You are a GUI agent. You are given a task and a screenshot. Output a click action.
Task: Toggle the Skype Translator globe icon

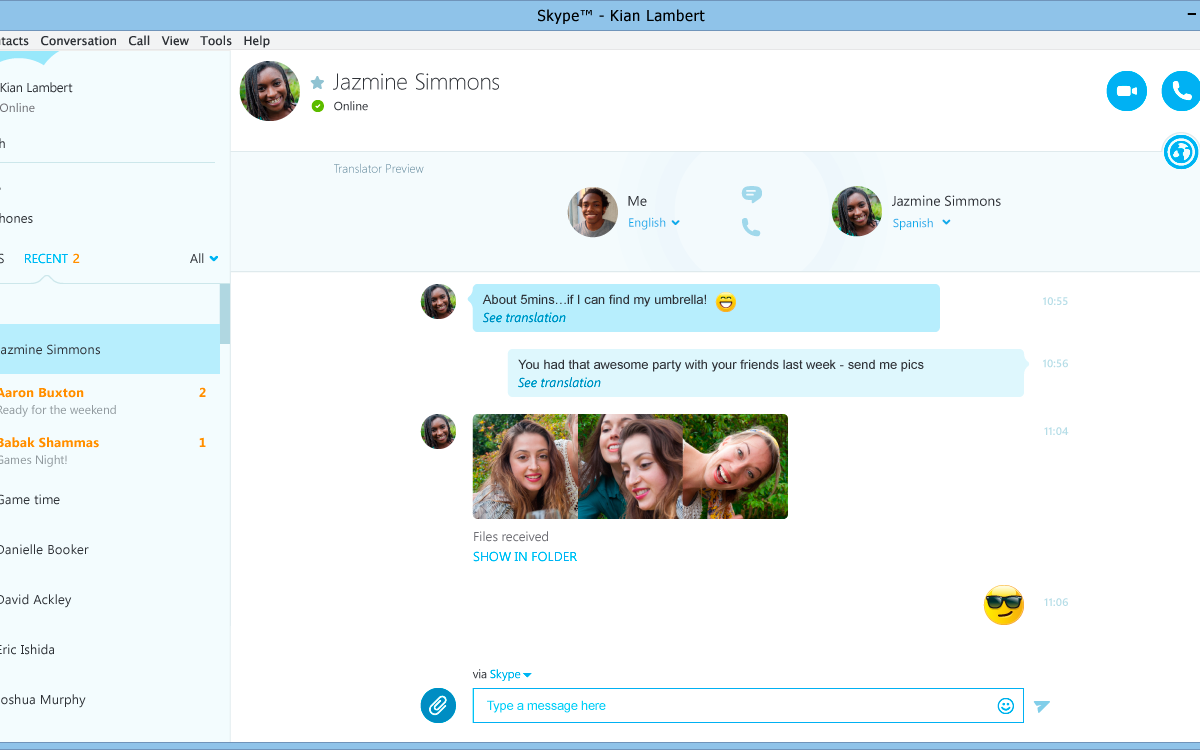[1181, 152]
